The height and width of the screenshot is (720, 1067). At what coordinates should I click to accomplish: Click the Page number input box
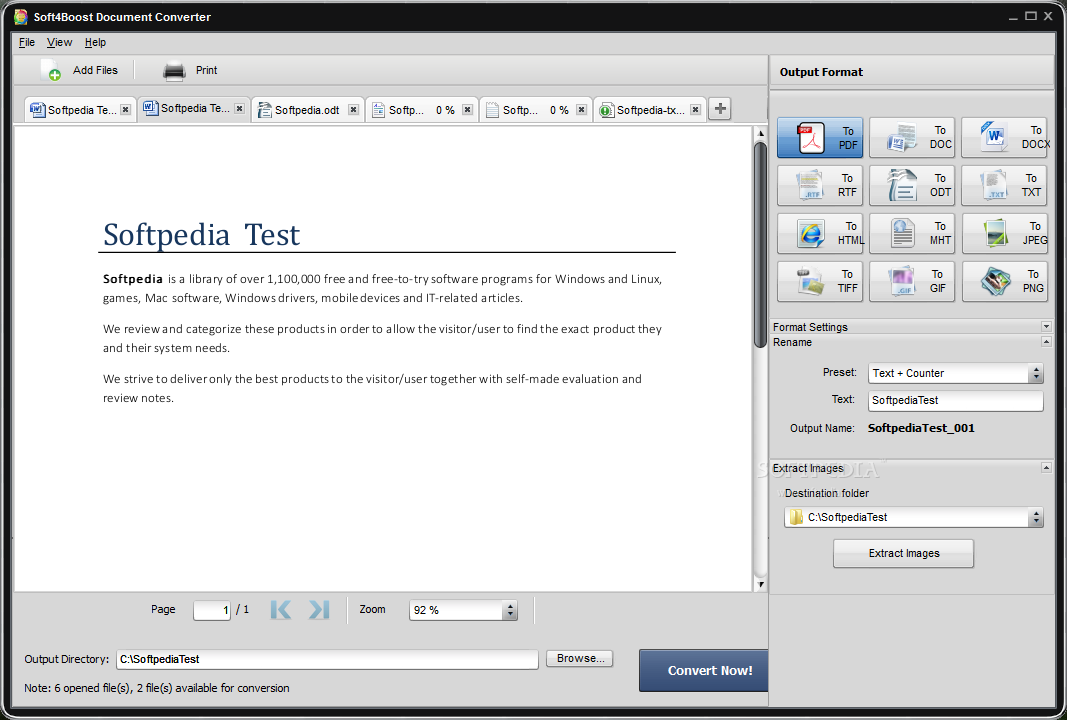[212, 610]
